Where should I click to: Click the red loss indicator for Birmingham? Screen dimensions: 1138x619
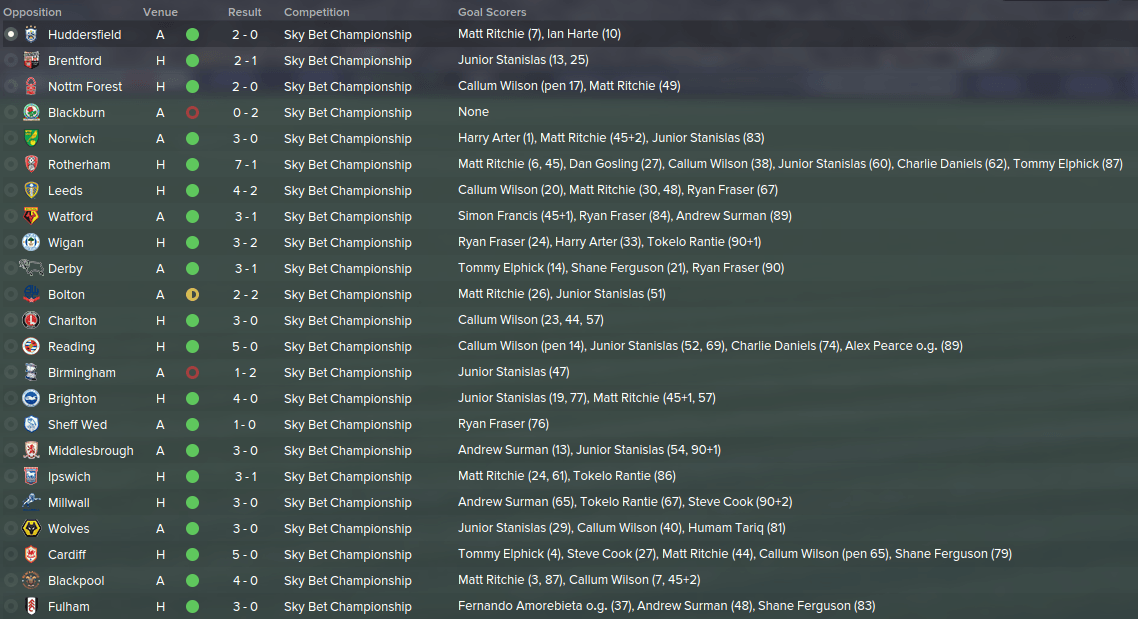coord(192,372)
